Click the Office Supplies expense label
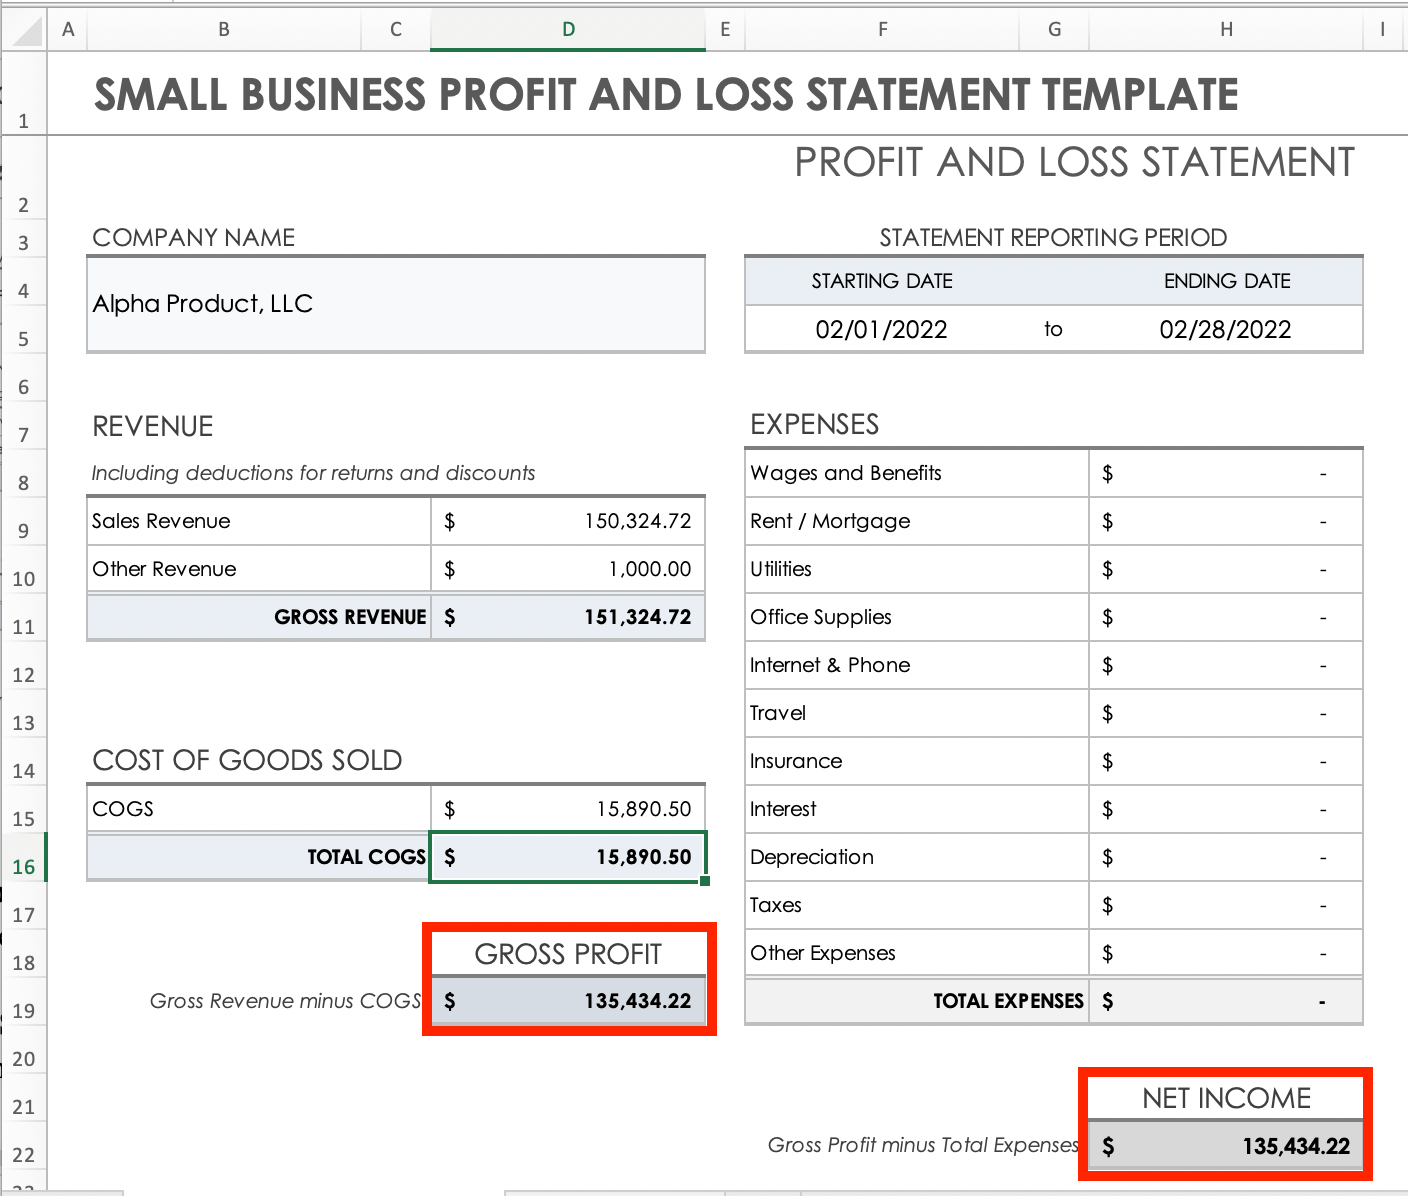 coord(821,617)
